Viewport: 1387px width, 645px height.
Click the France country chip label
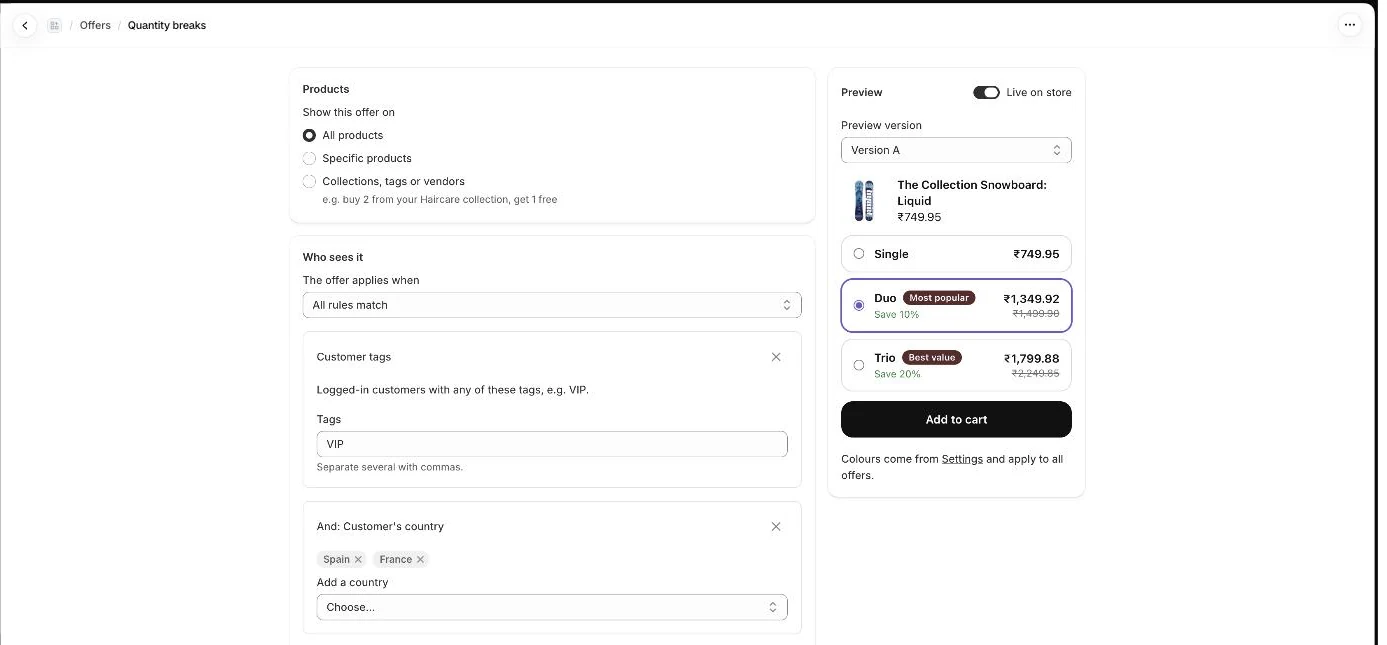tap(395, 560)
